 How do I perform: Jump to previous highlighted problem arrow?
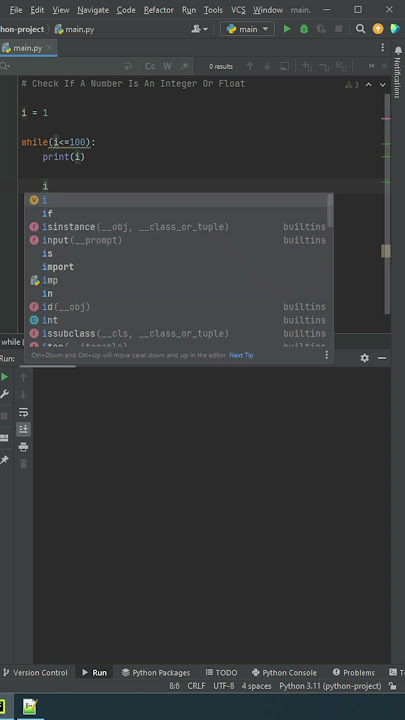coord(368,85)
